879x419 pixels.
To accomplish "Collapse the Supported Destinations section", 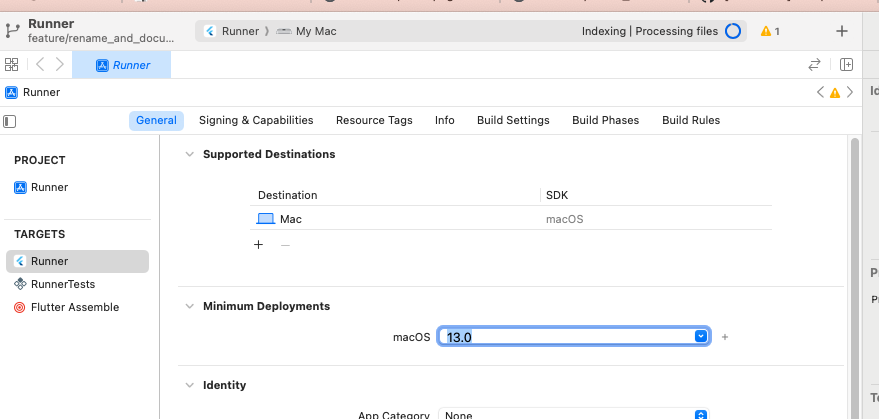I will [189, 154].
